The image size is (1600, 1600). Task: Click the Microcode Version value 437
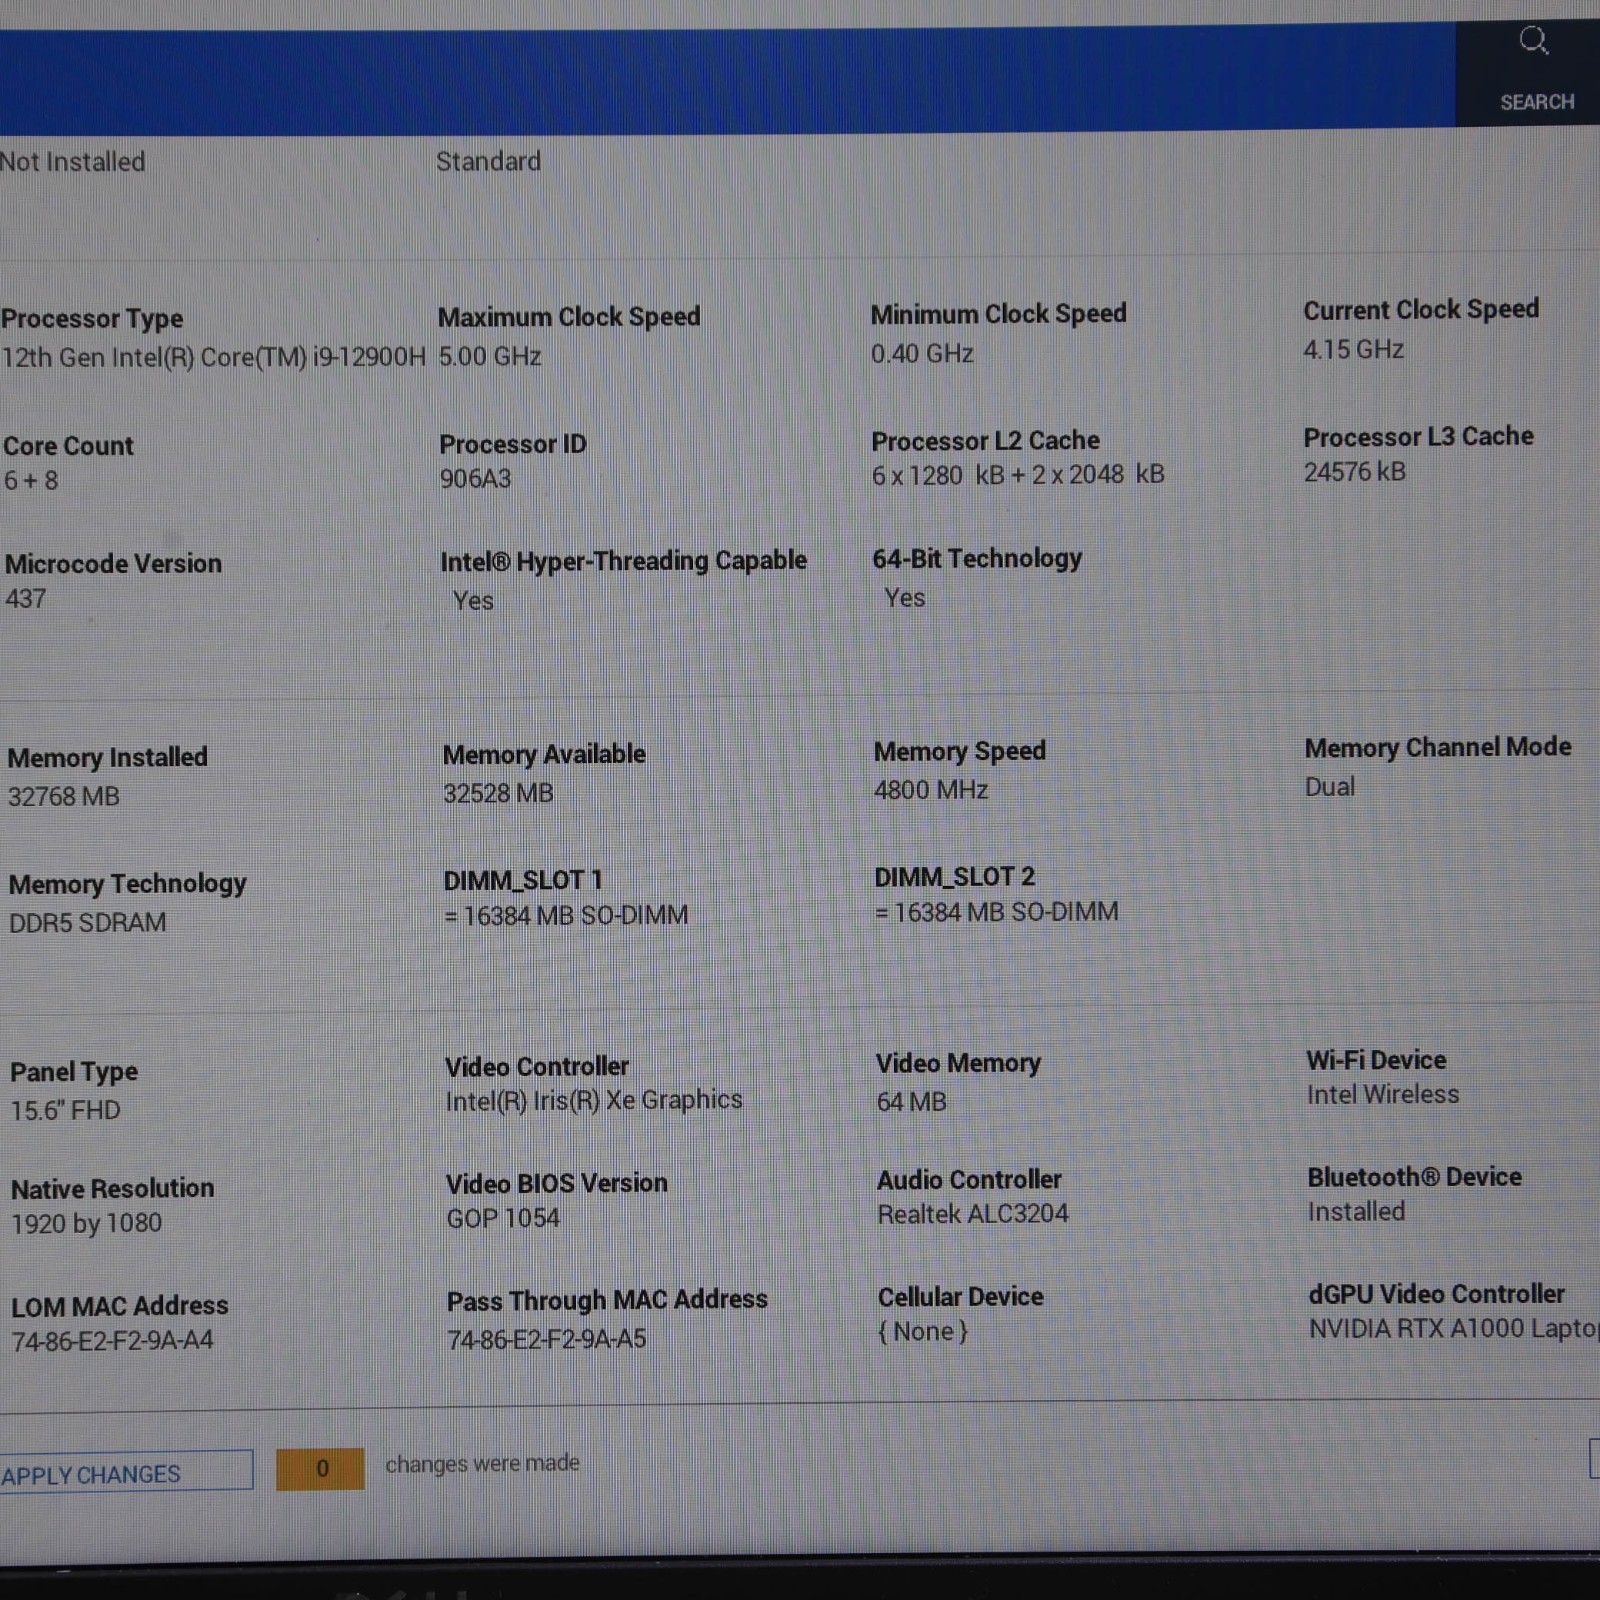tap(26, 598)
